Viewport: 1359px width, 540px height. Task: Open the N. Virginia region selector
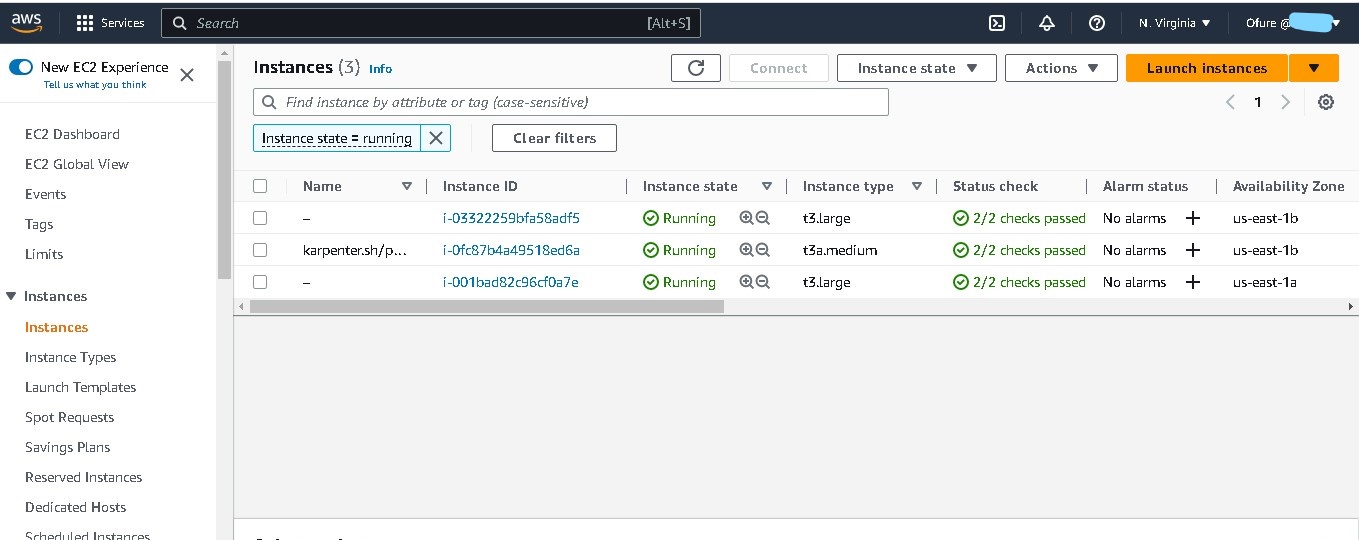pyautogui.click(x=1174, y=23)
